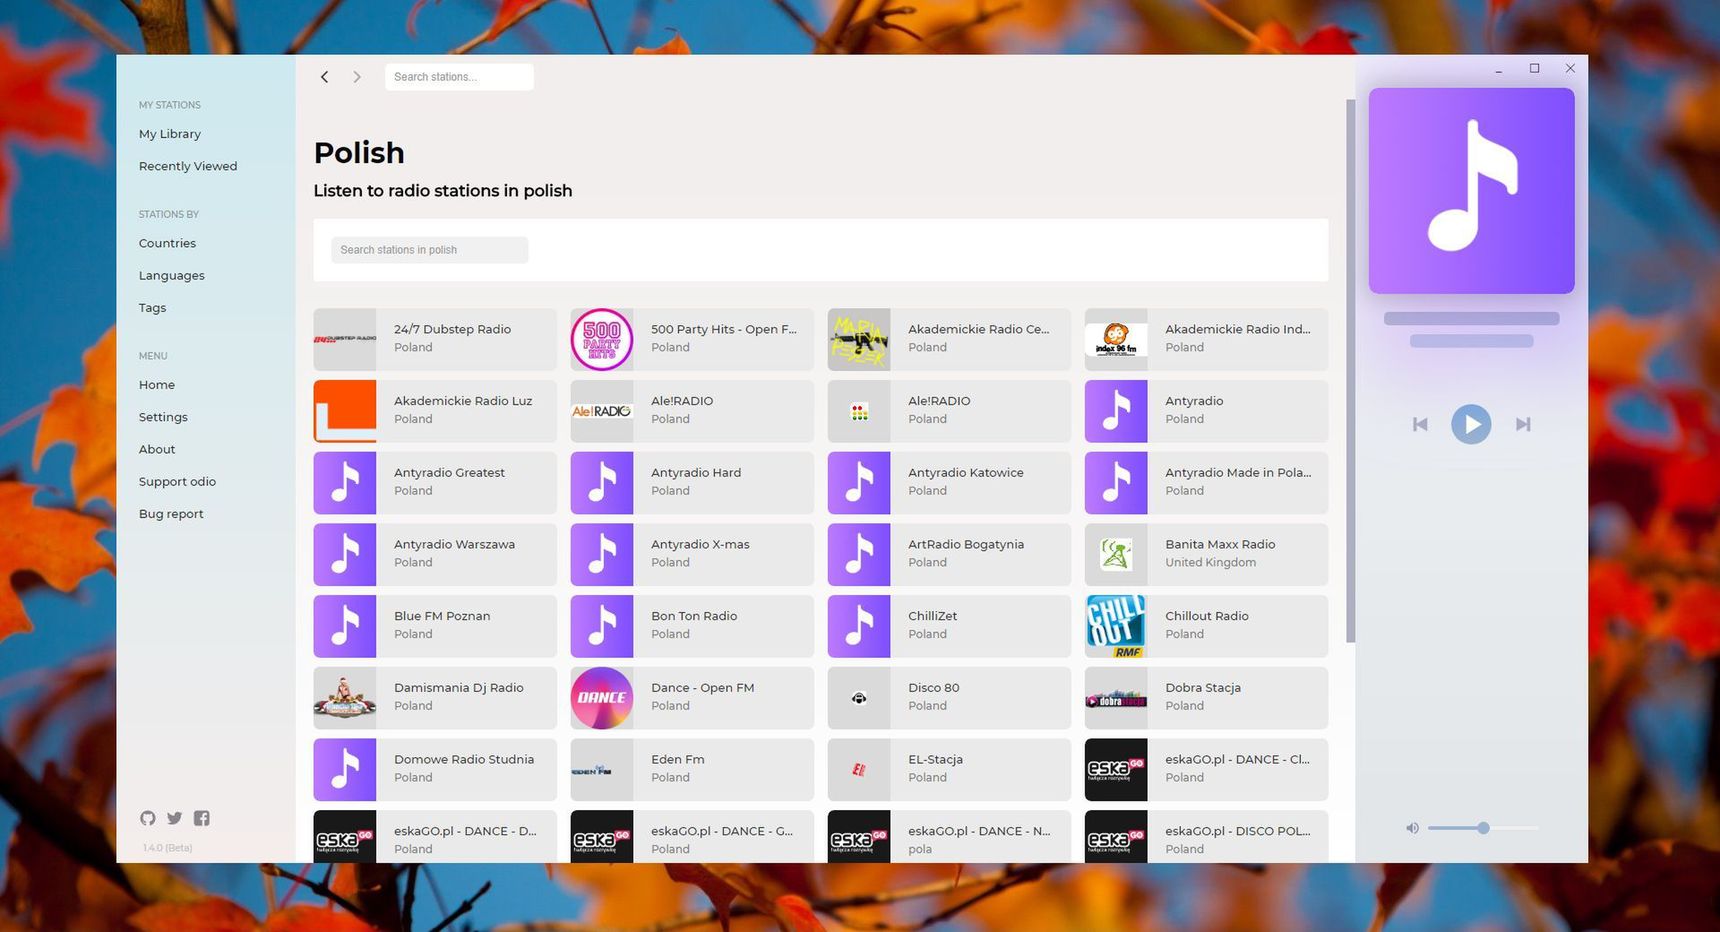The image size is (1720, 932).
Task: Open the Facebook icon in sidebar footer
Action: [x=202, y=818]
